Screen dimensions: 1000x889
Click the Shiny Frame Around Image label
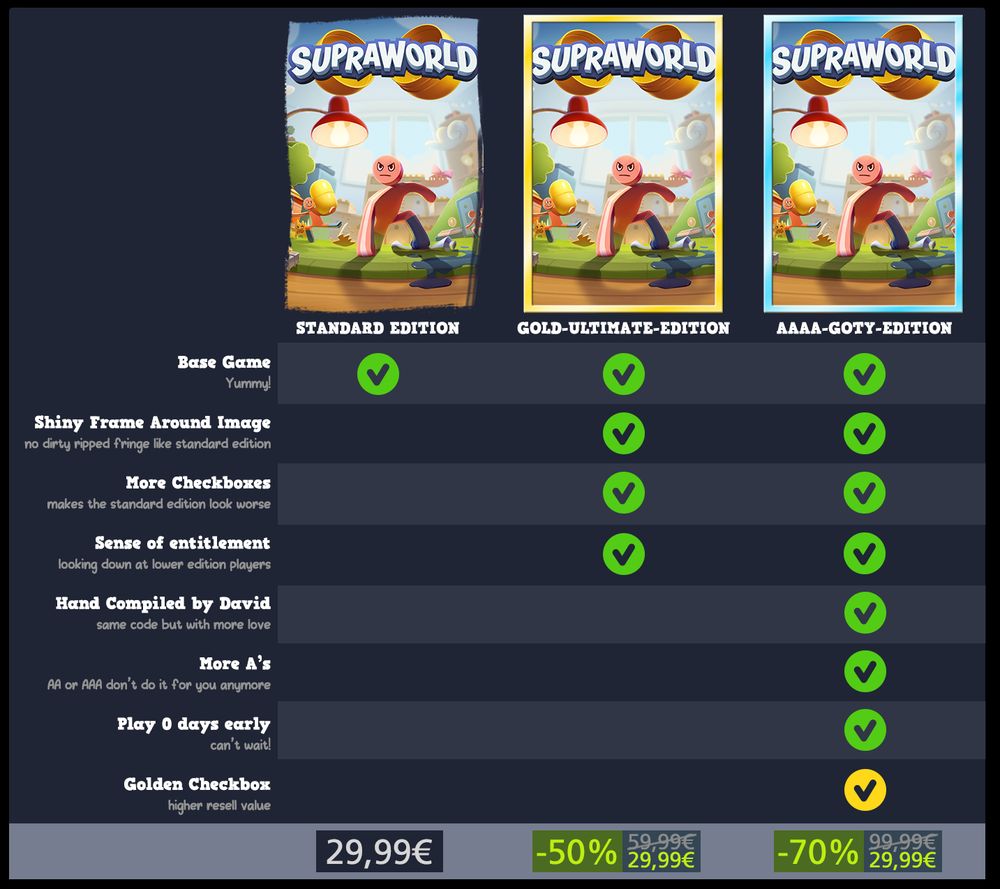pos(152,422)
